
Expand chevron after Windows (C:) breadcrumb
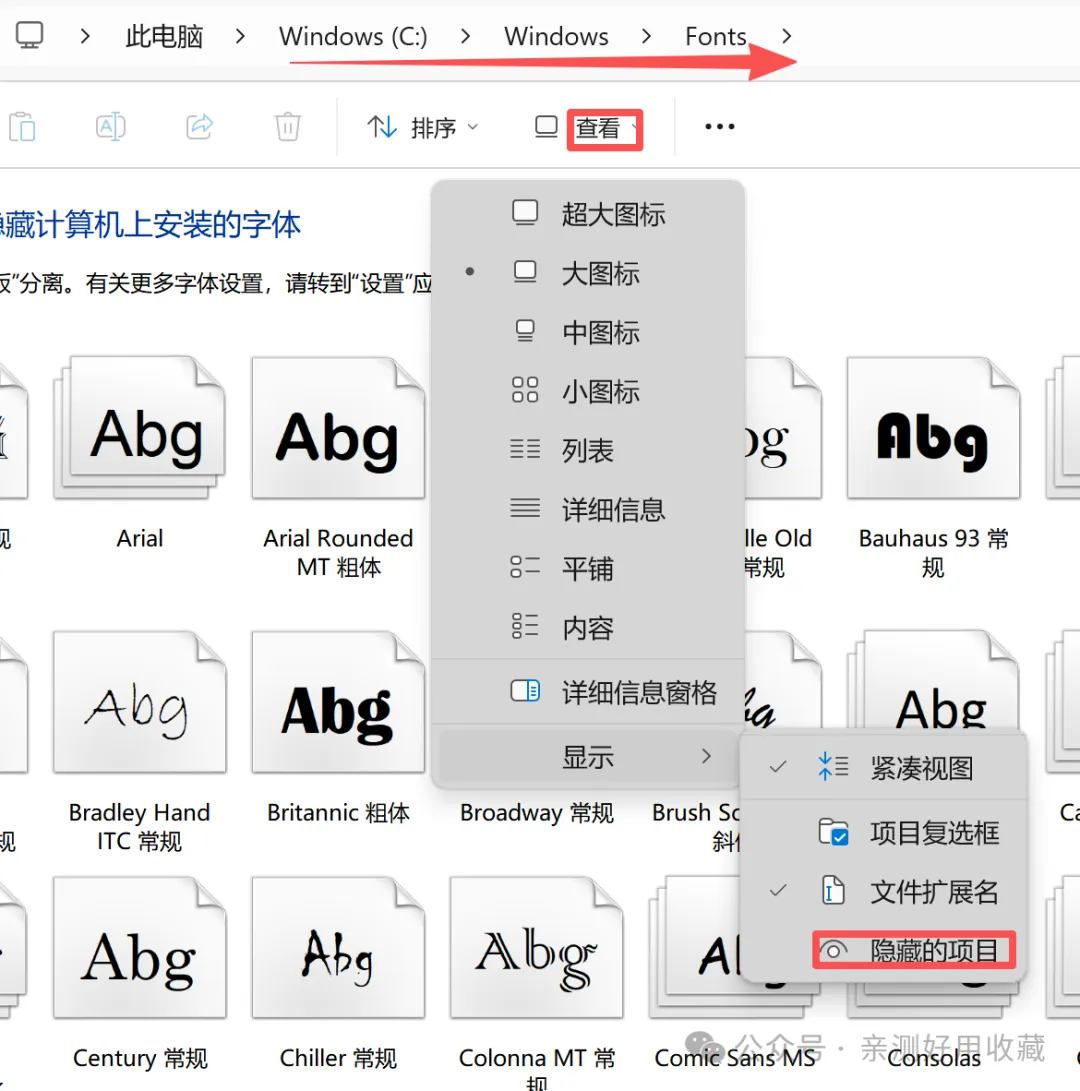[x=466, y=36]
